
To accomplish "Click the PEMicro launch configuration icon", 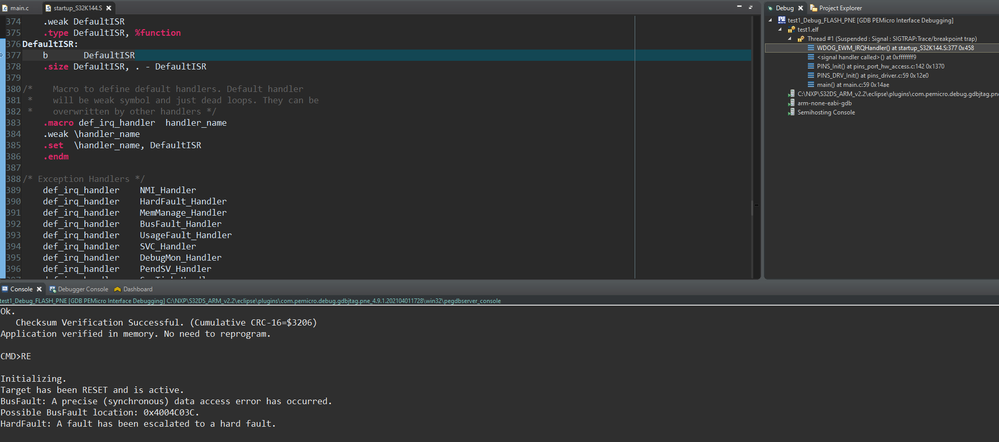I will [781, 20].
